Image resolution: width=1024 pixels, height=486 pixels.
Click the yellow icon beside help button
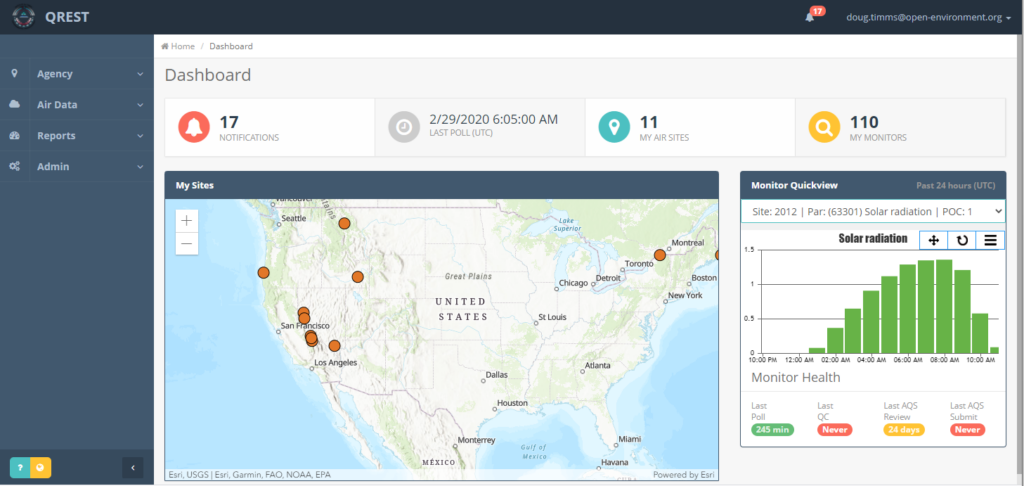coord(40,468)
